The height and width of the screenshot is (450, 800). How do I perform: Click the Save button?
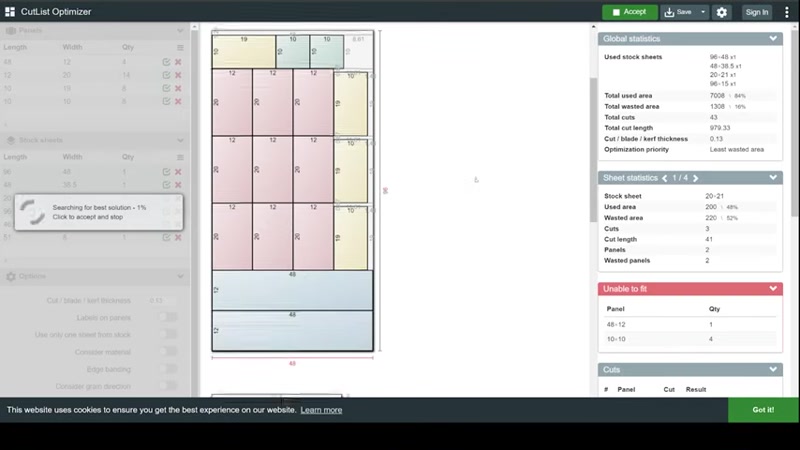(678, 12)
